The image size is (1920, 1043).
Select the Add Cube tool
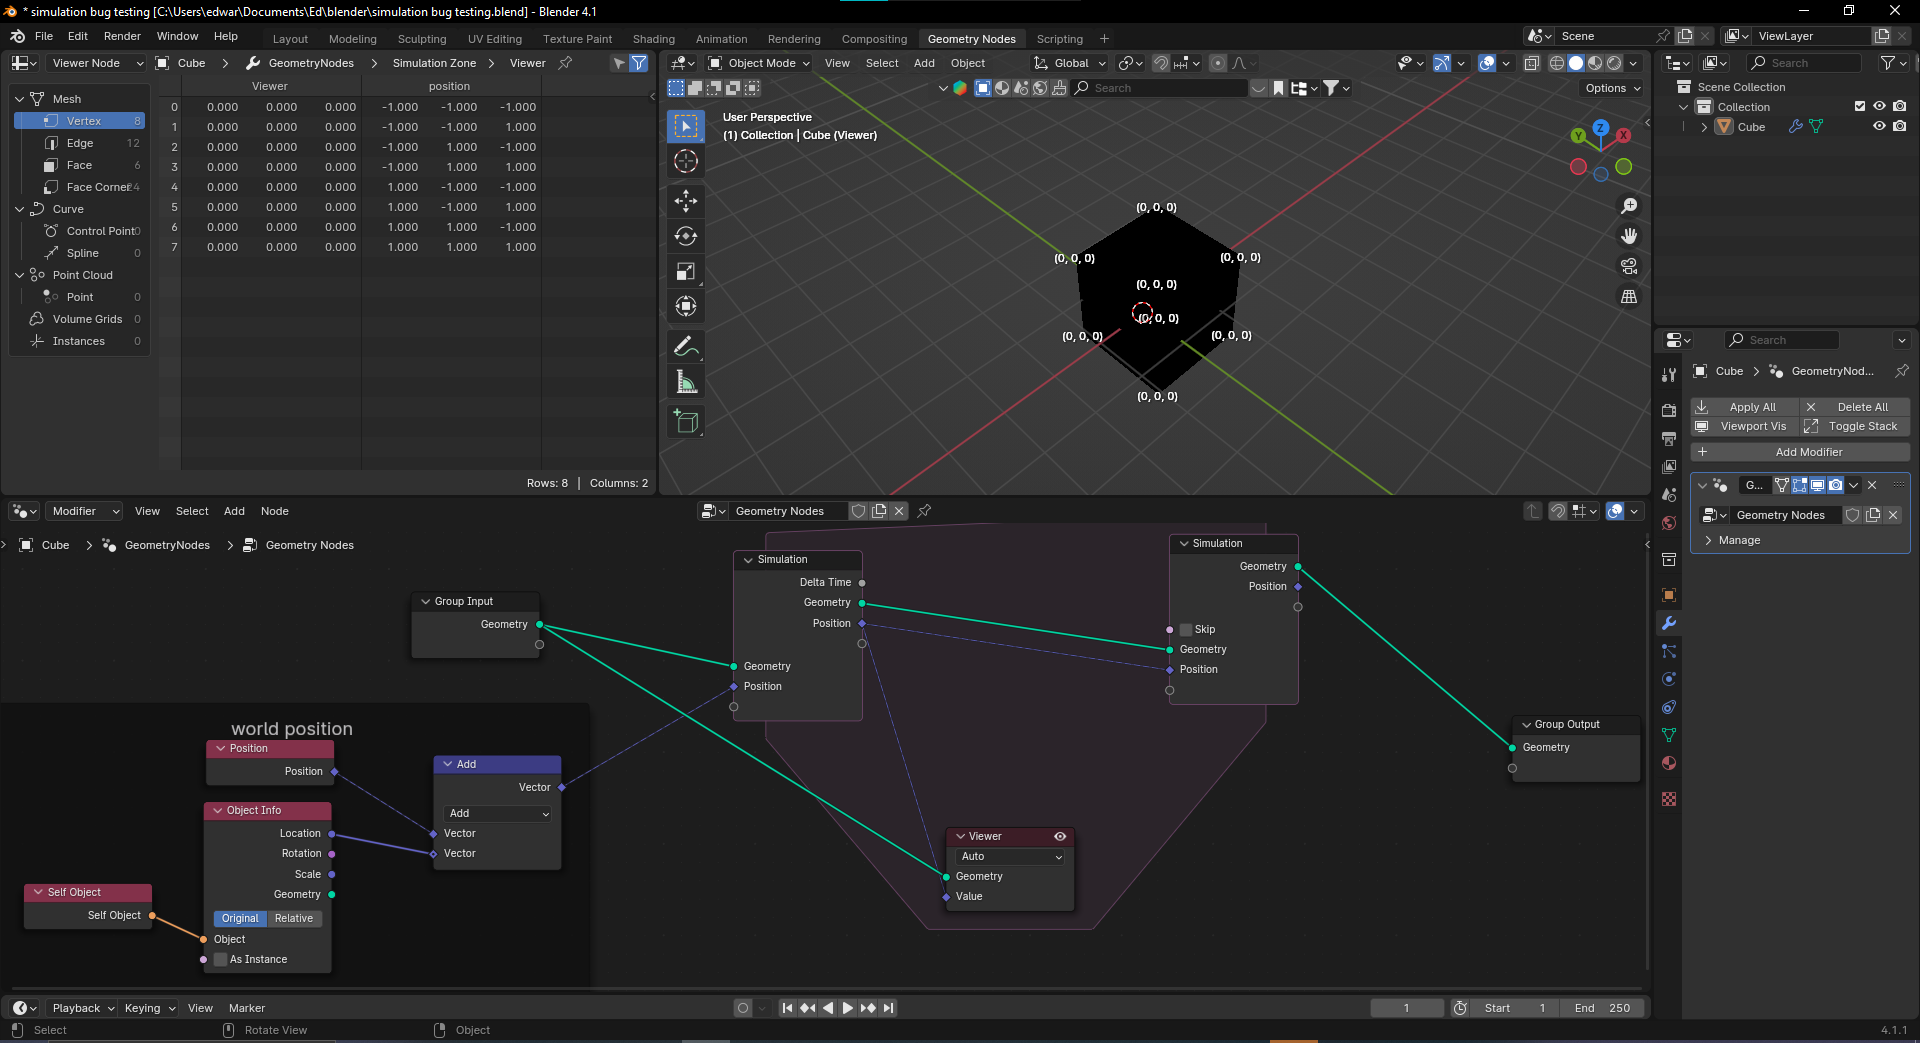[x=685, y=421]
